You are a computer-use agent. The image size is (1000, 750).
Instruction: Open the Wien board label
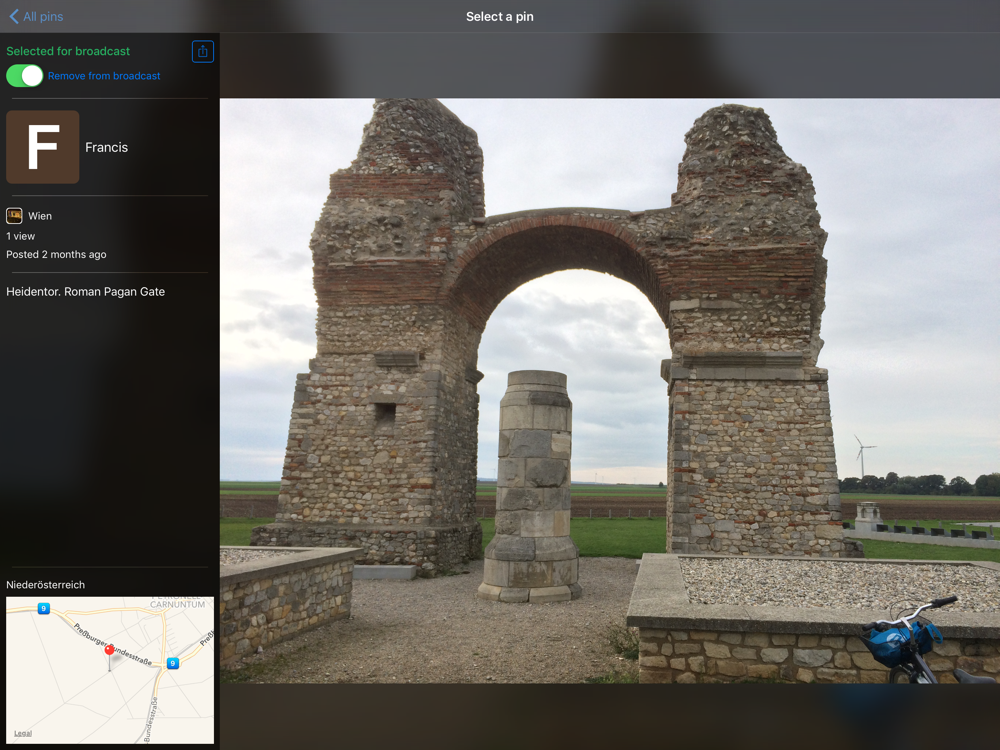(40, 216)
